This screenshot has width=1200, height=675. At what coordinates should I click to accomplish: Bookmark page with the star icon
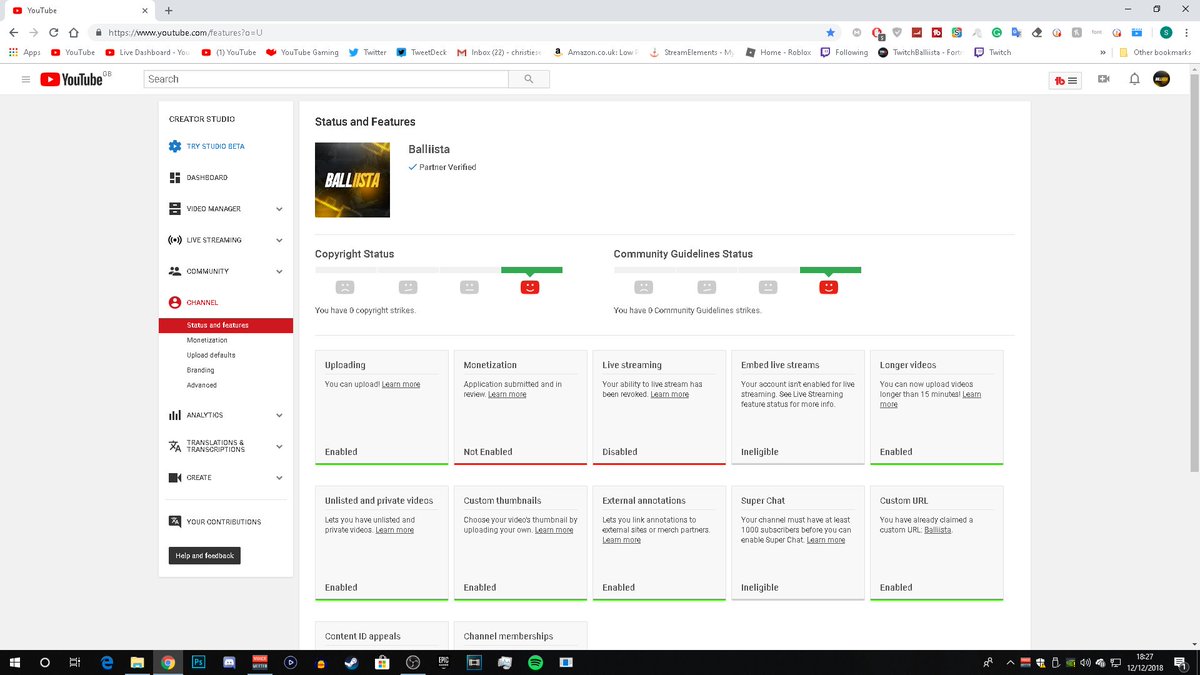coord(830,32)
